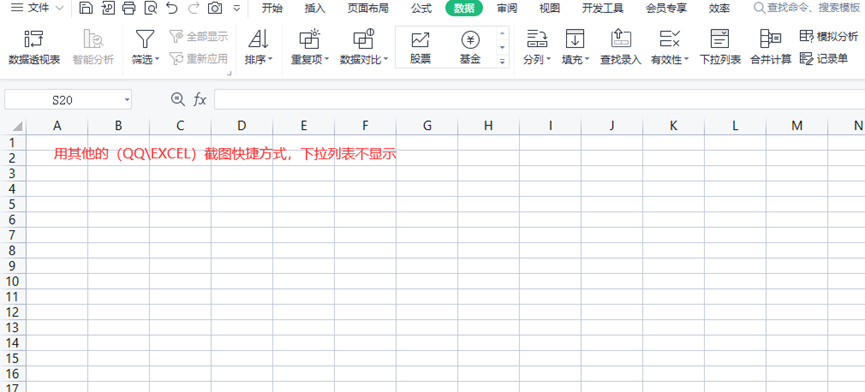Screen dimensions: 865x392
Task: Switch to the 视图 tab
Action: coord(549,8)
